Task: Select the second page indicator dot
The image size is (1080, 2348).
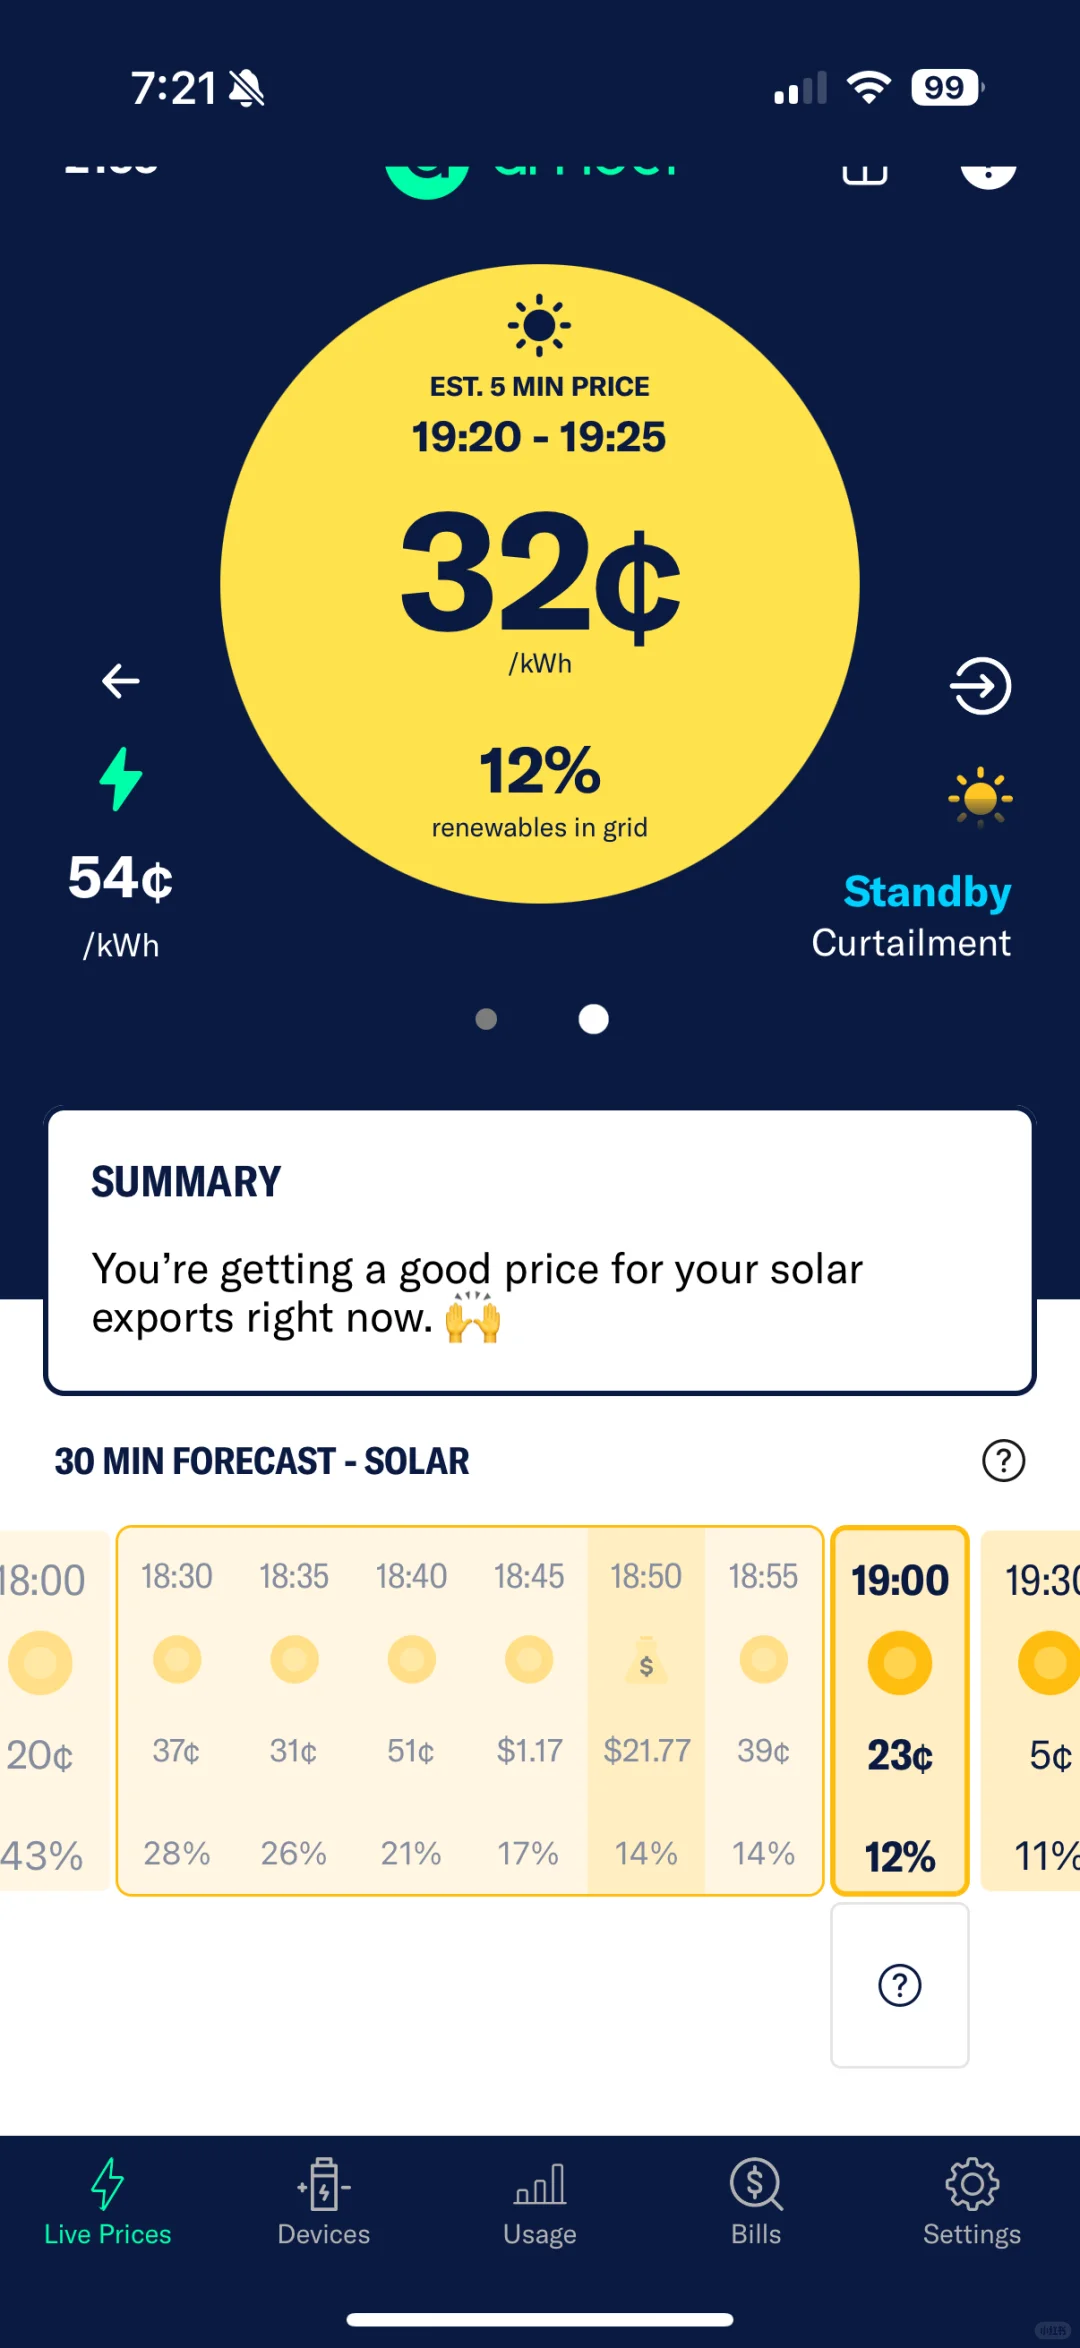Action: coord(594,1019)
